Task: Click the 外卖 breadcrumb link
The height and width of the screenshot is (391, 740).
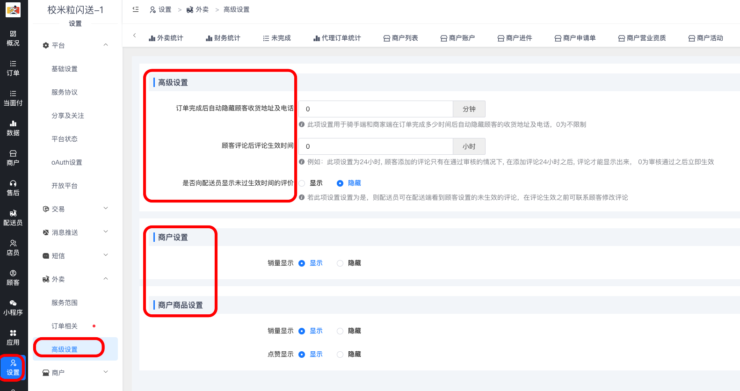Action: 198,9
